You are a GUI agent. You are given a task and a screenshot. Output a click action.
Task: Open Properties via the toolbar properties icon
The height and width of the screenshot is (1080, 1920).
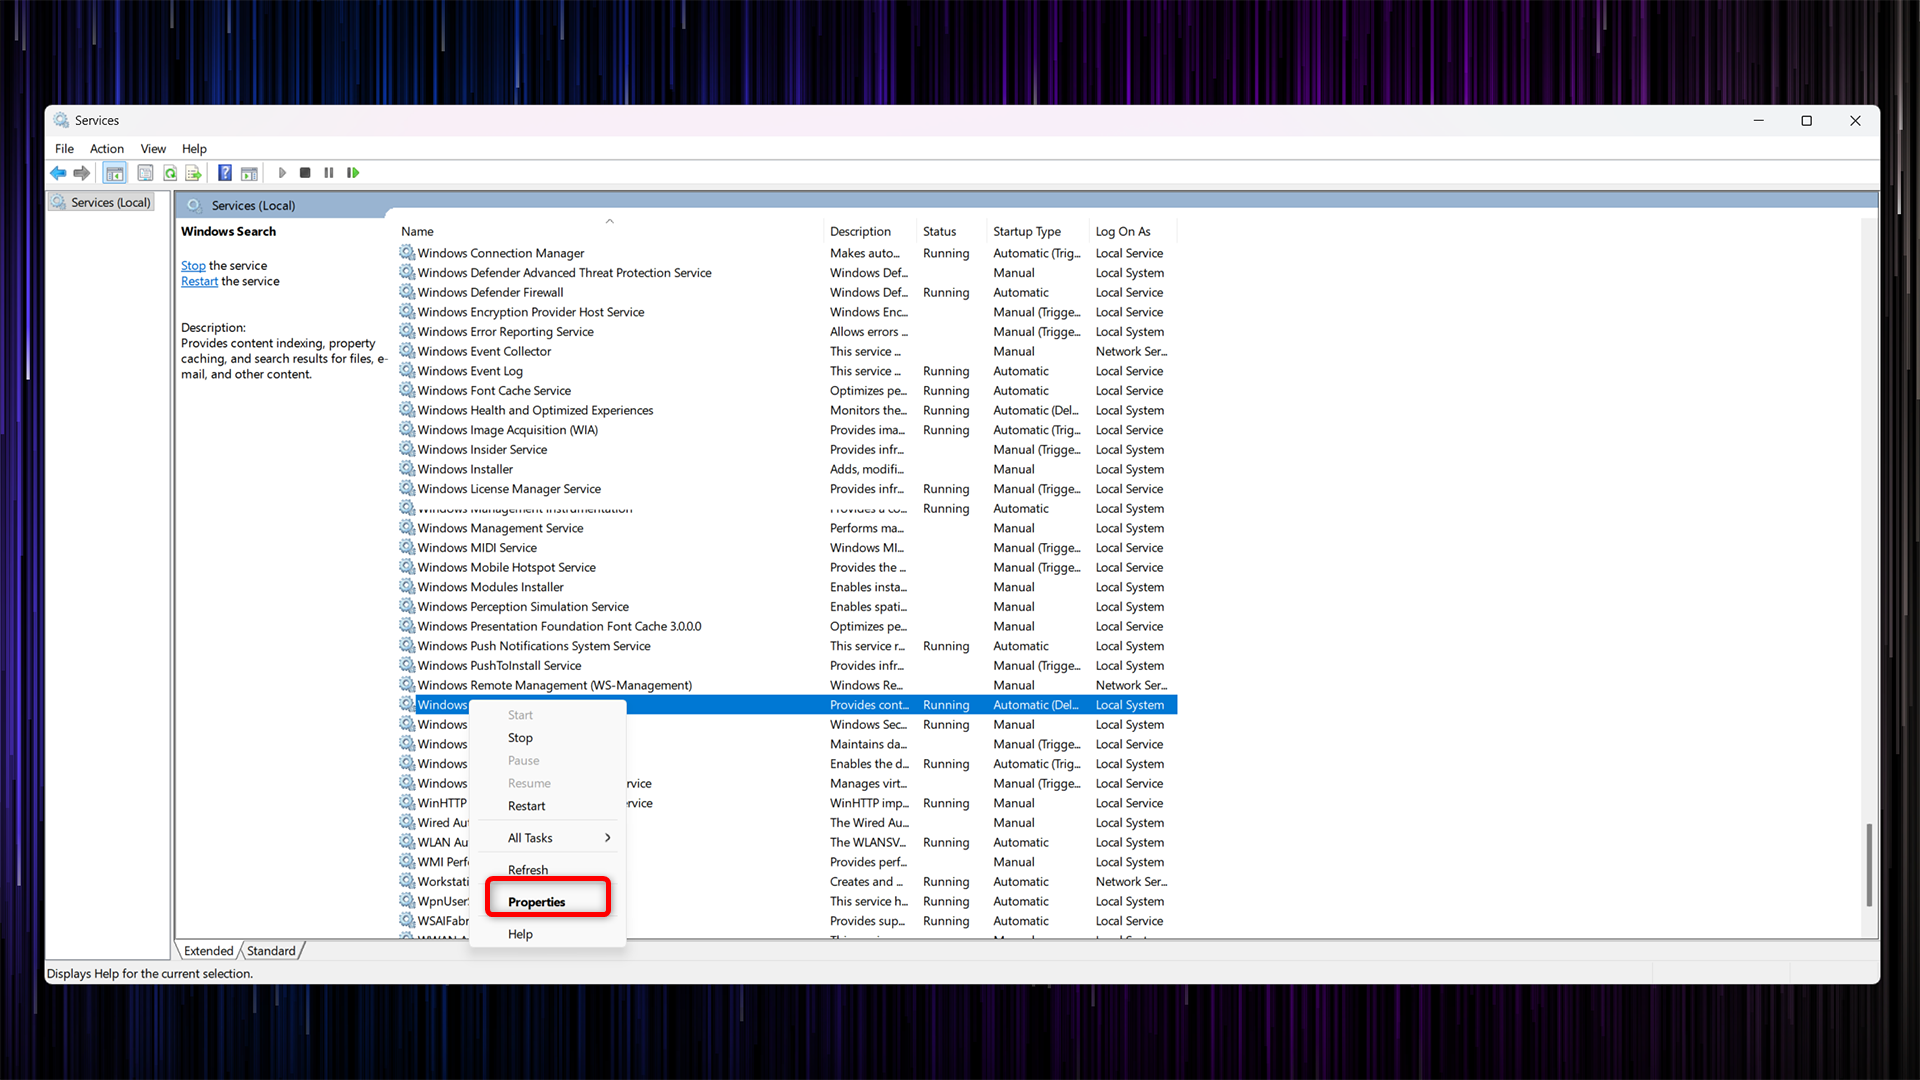coord(145,173)
